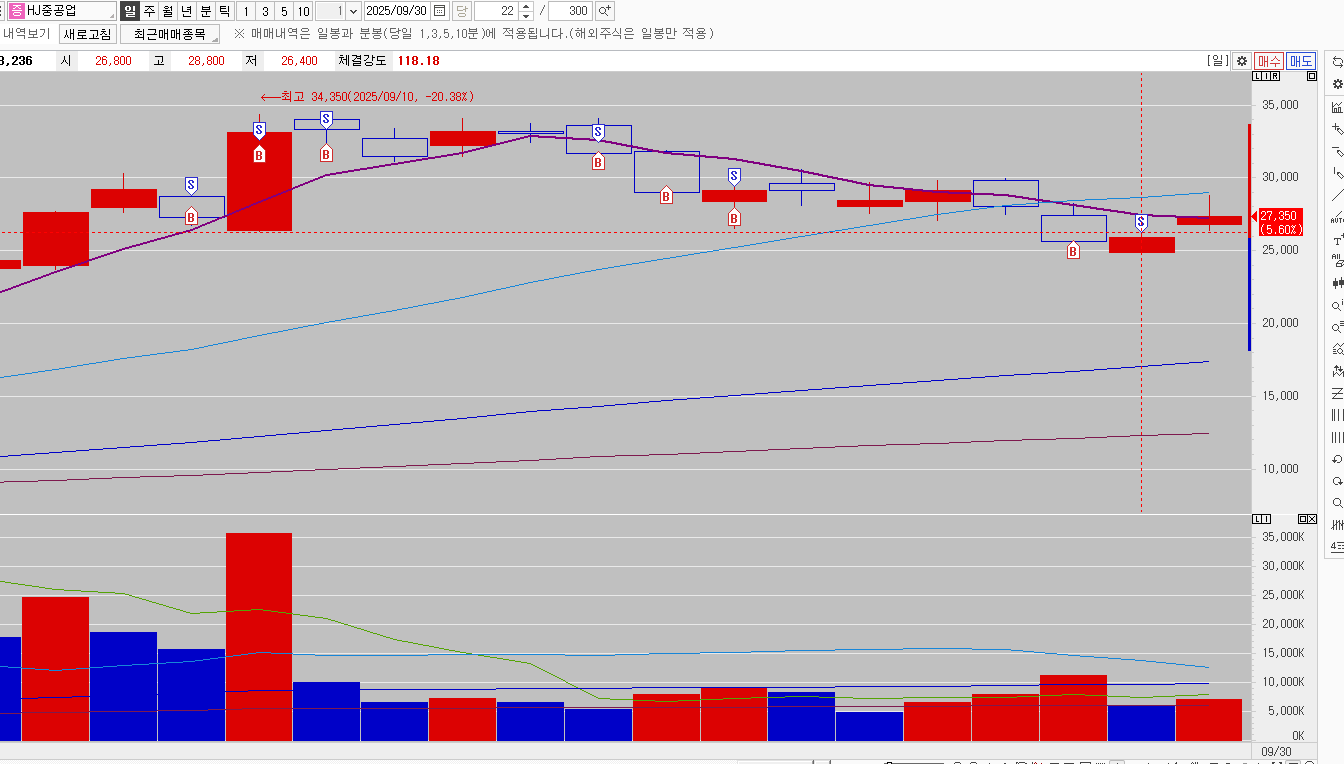1344x764 pixels.
Task: Increase the 22 count stepper up
Action: click(527, 7)
